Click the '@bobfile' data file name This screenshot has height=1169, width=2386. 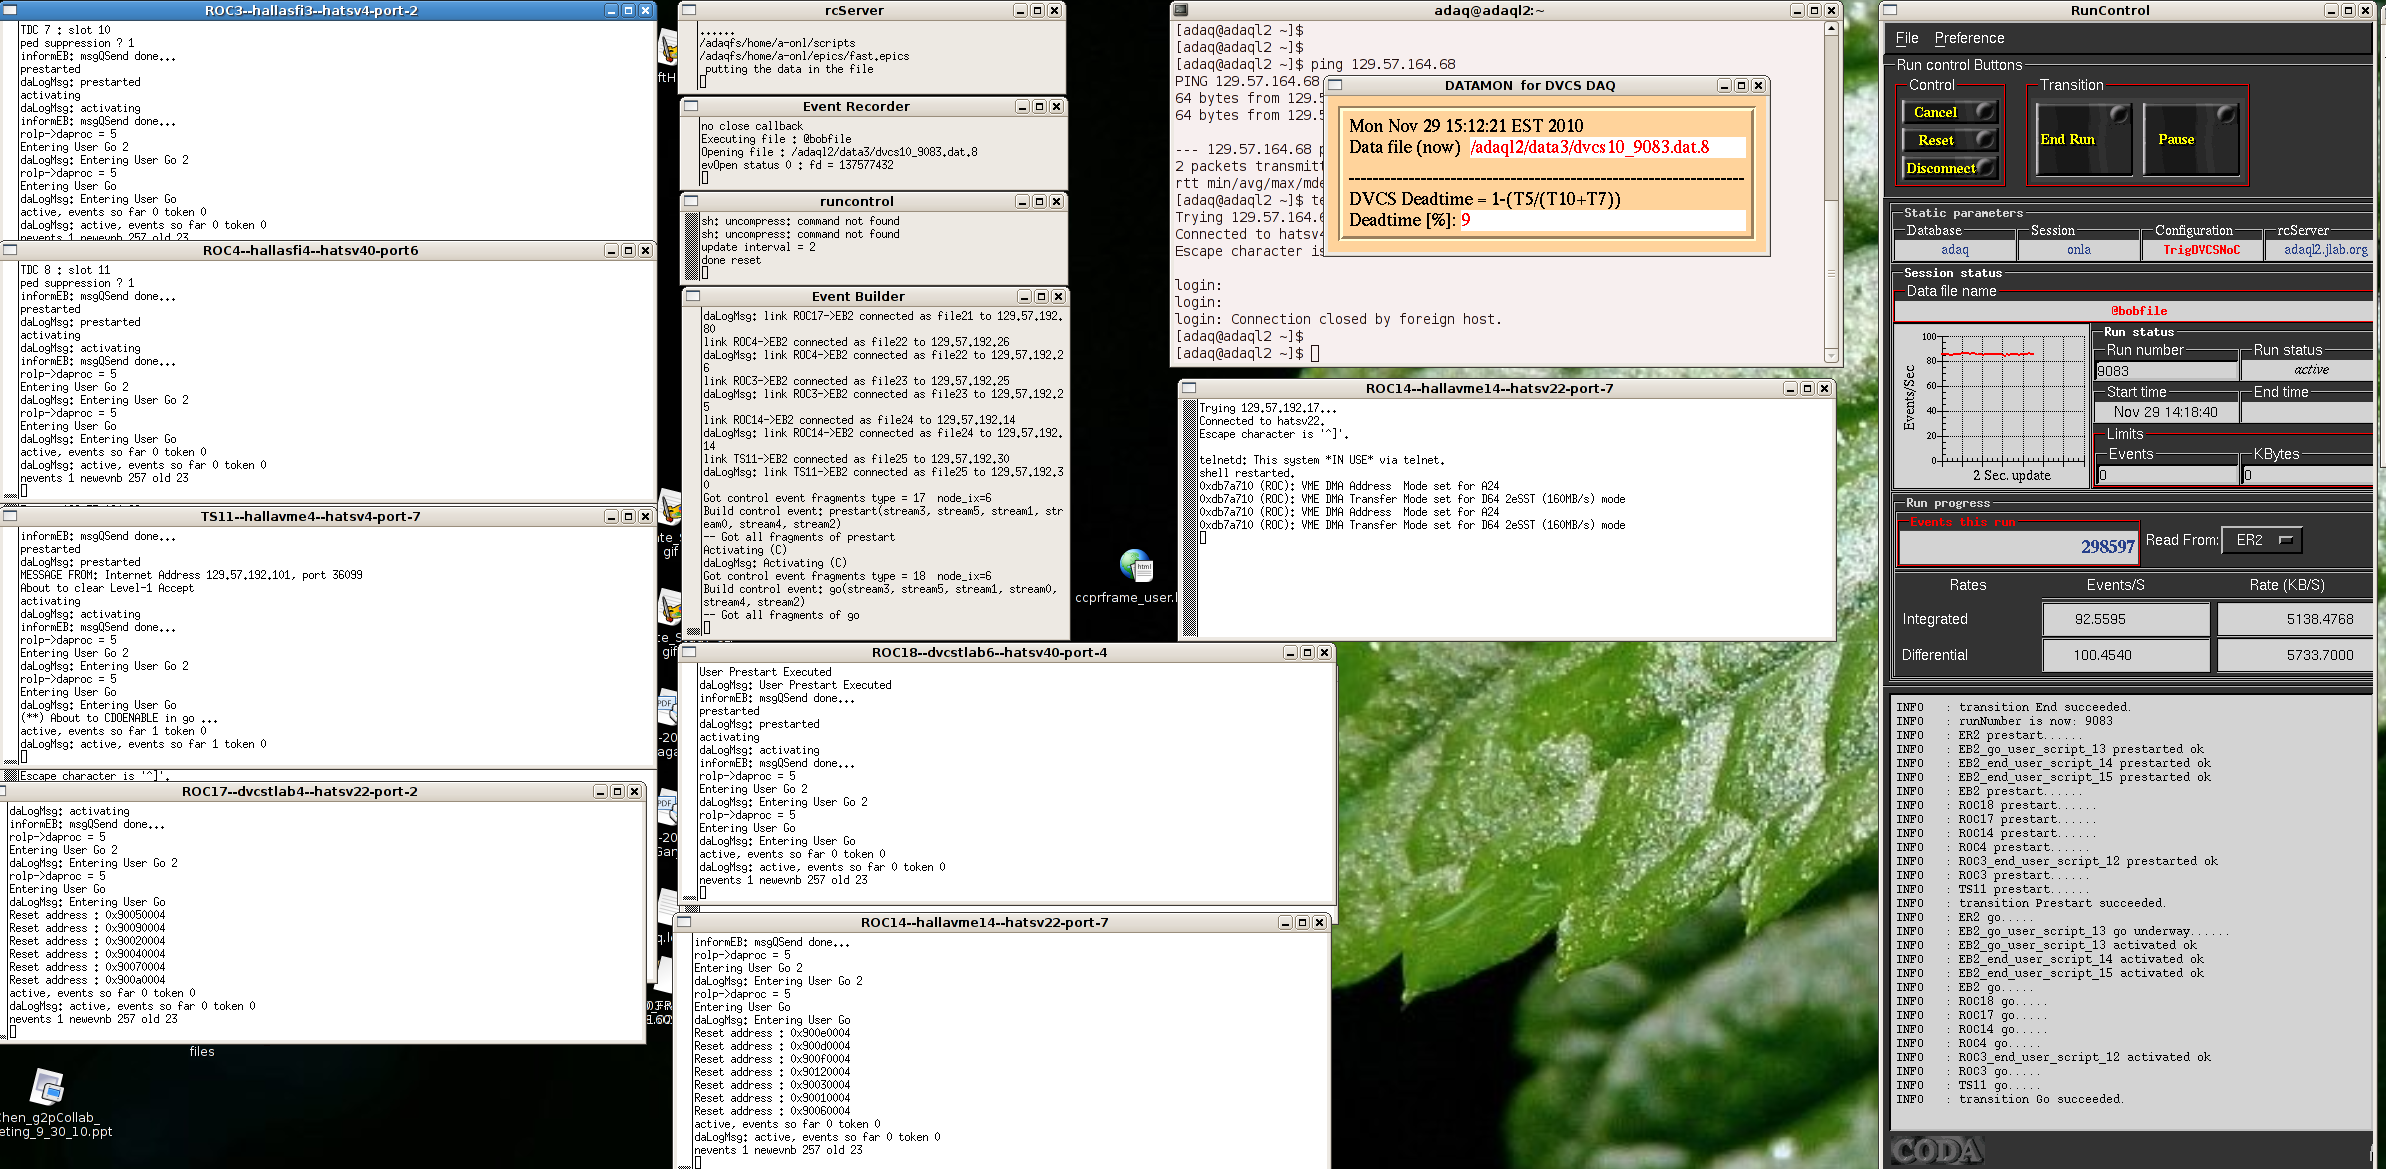click(x=2139, y=311)
